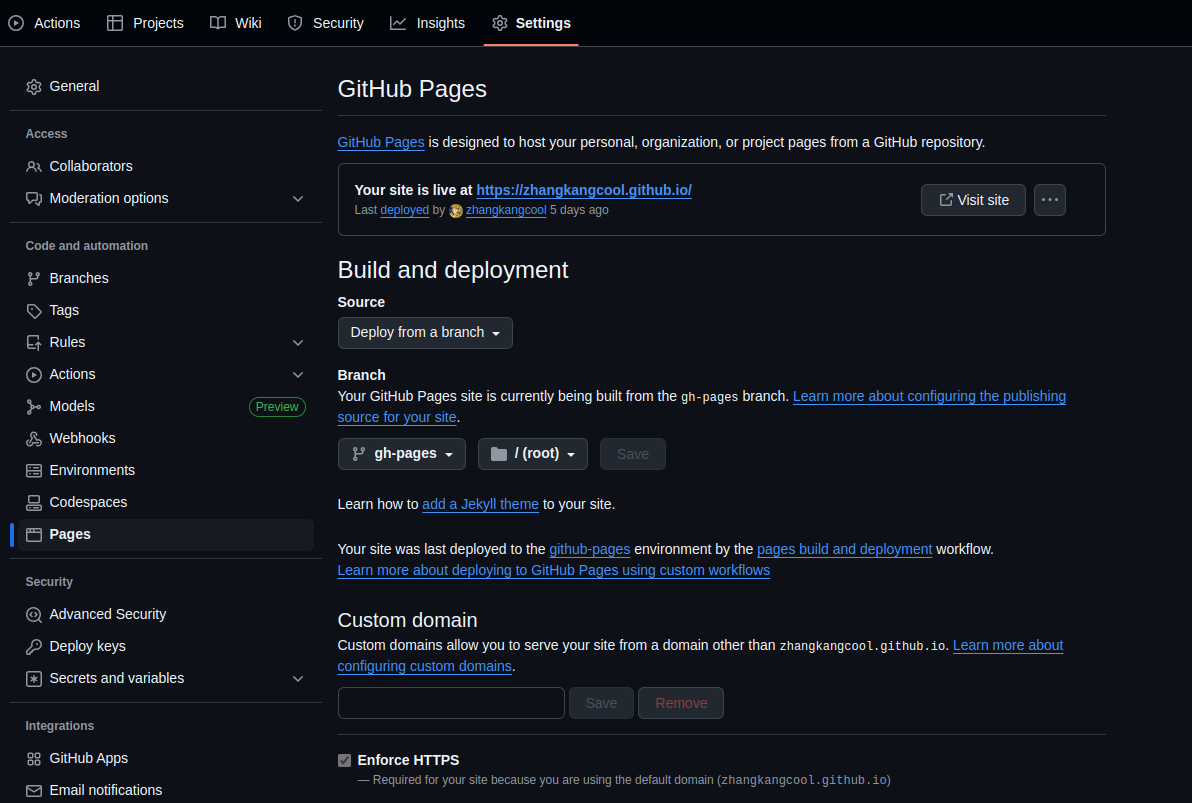
Task: Open the gh-pages branch selector dropdown
Action: pos(402,454)
